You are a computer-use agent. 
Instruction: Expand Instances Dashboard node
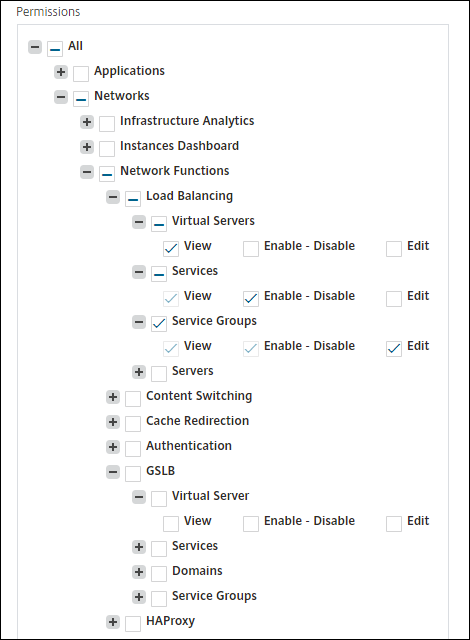coord(87,147)
